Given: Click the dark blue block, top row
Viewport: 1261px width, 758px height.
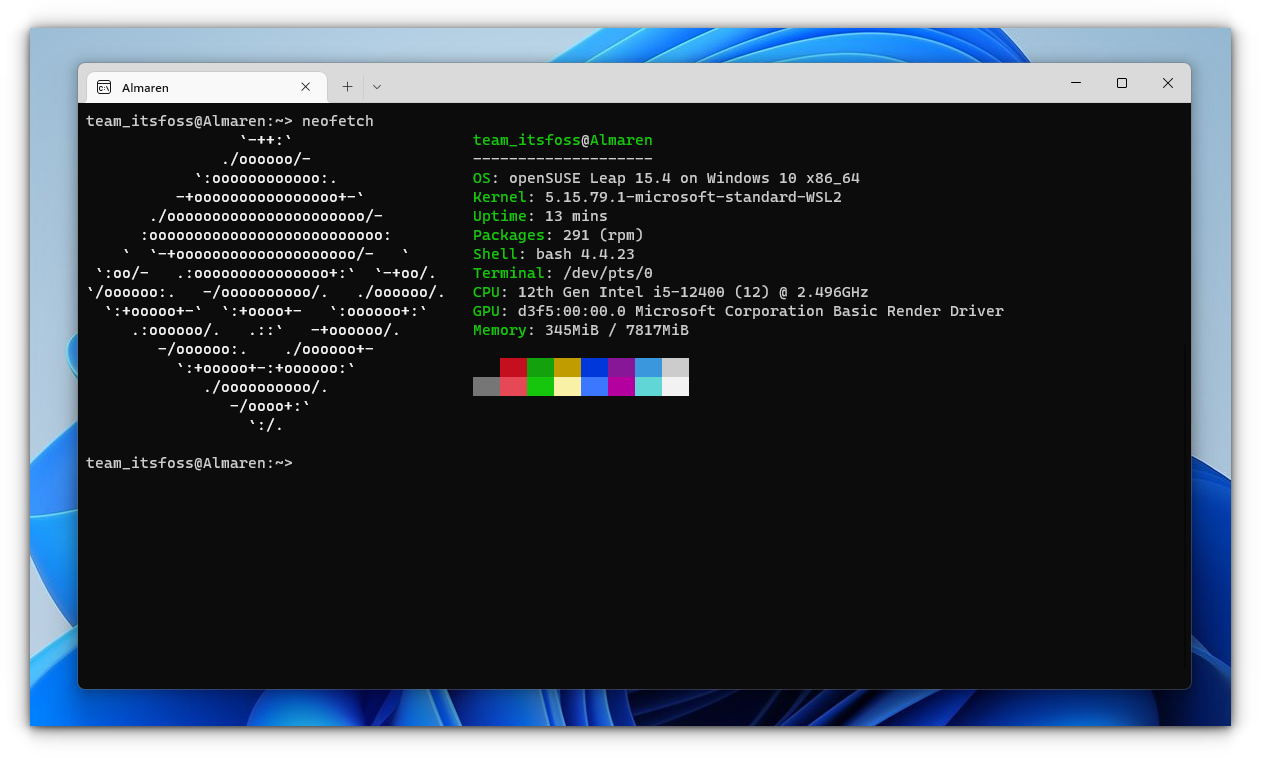Looking at the screenshot, I should pyautogui.click(x=594, y=367).
